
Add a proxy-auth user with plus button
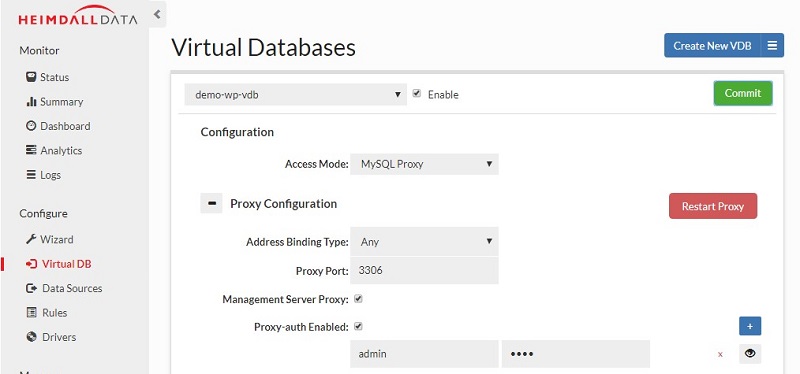750,326
